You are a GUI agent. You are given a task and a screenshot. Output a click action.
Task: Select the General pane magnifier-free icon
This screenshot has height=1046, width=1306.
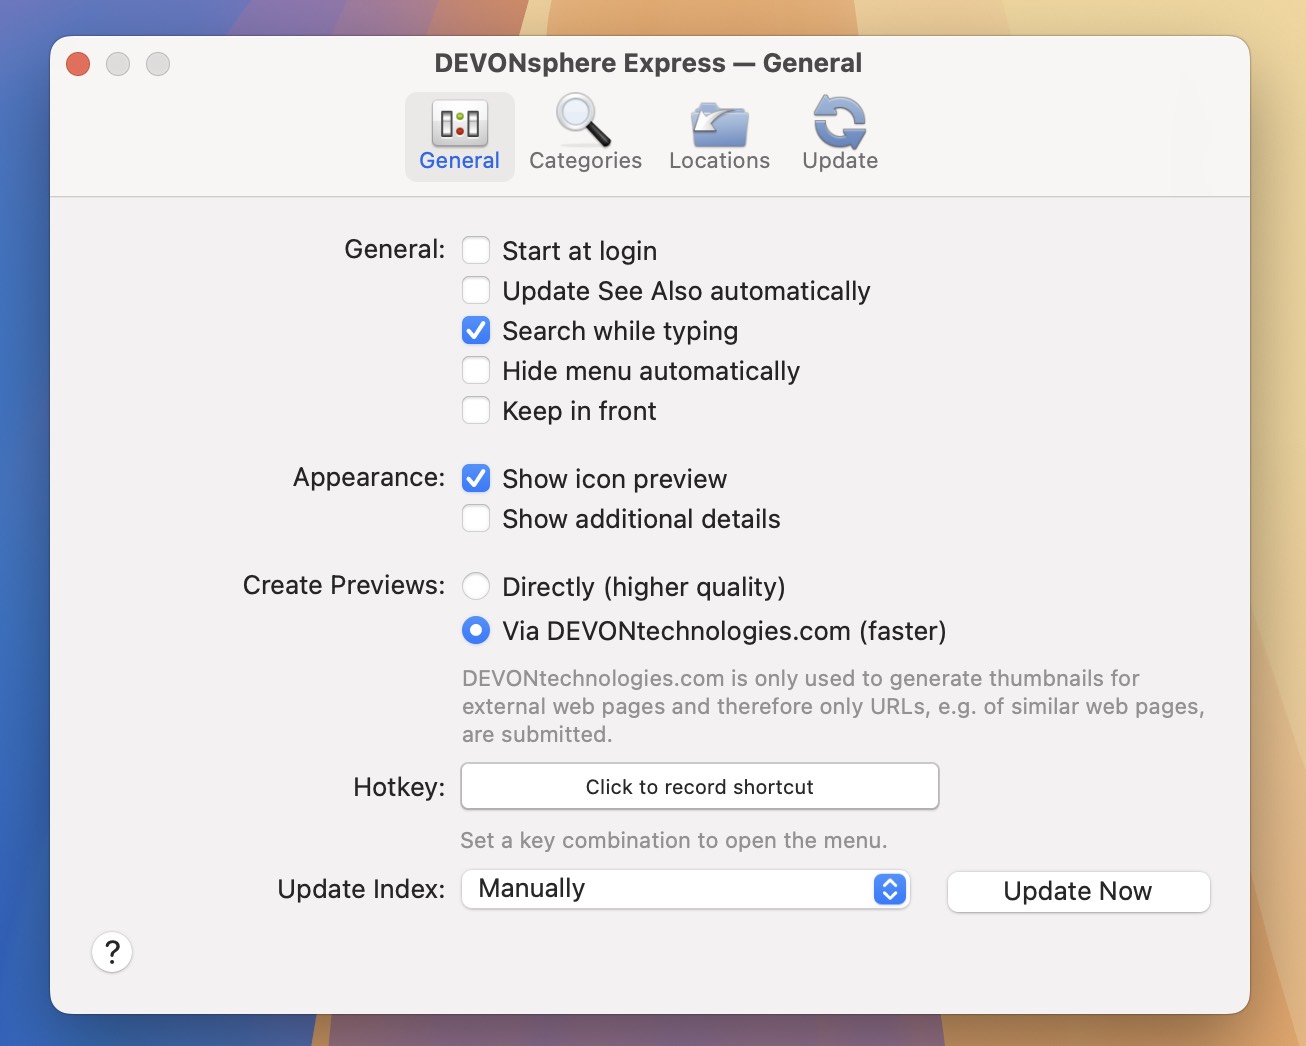(459, 124)
